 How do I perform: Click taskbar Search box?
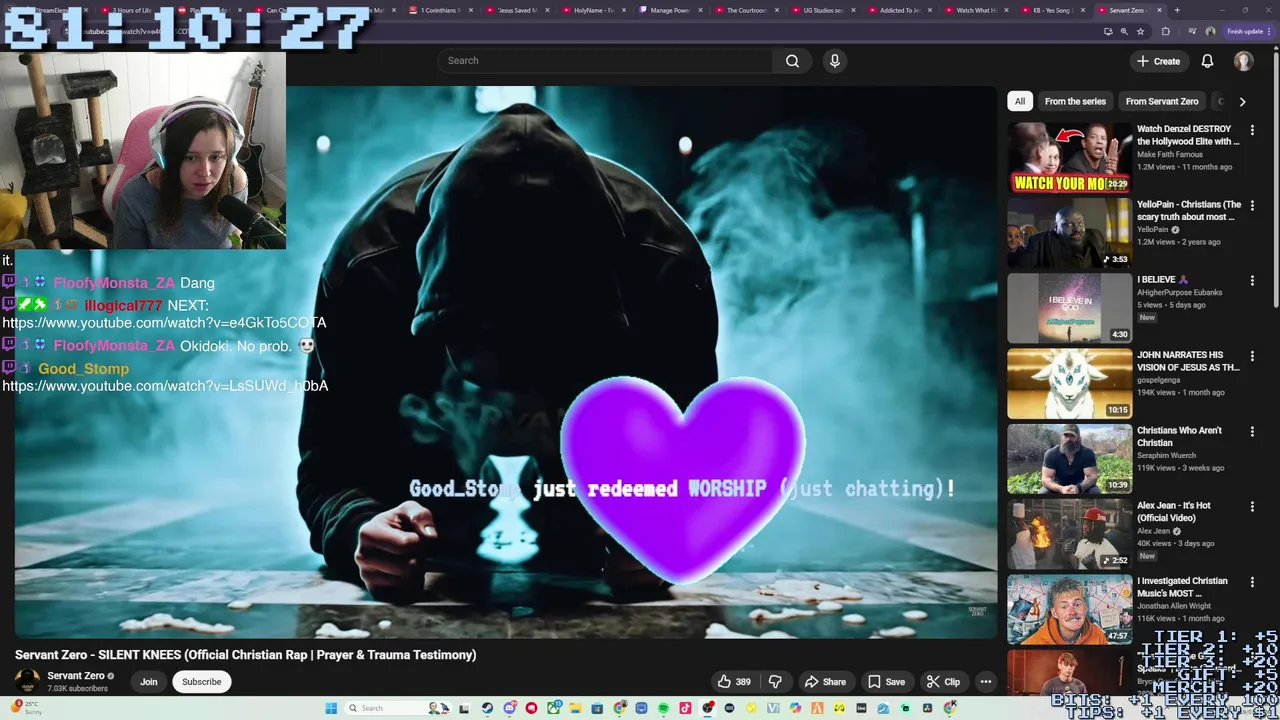(x=398, y=708)
